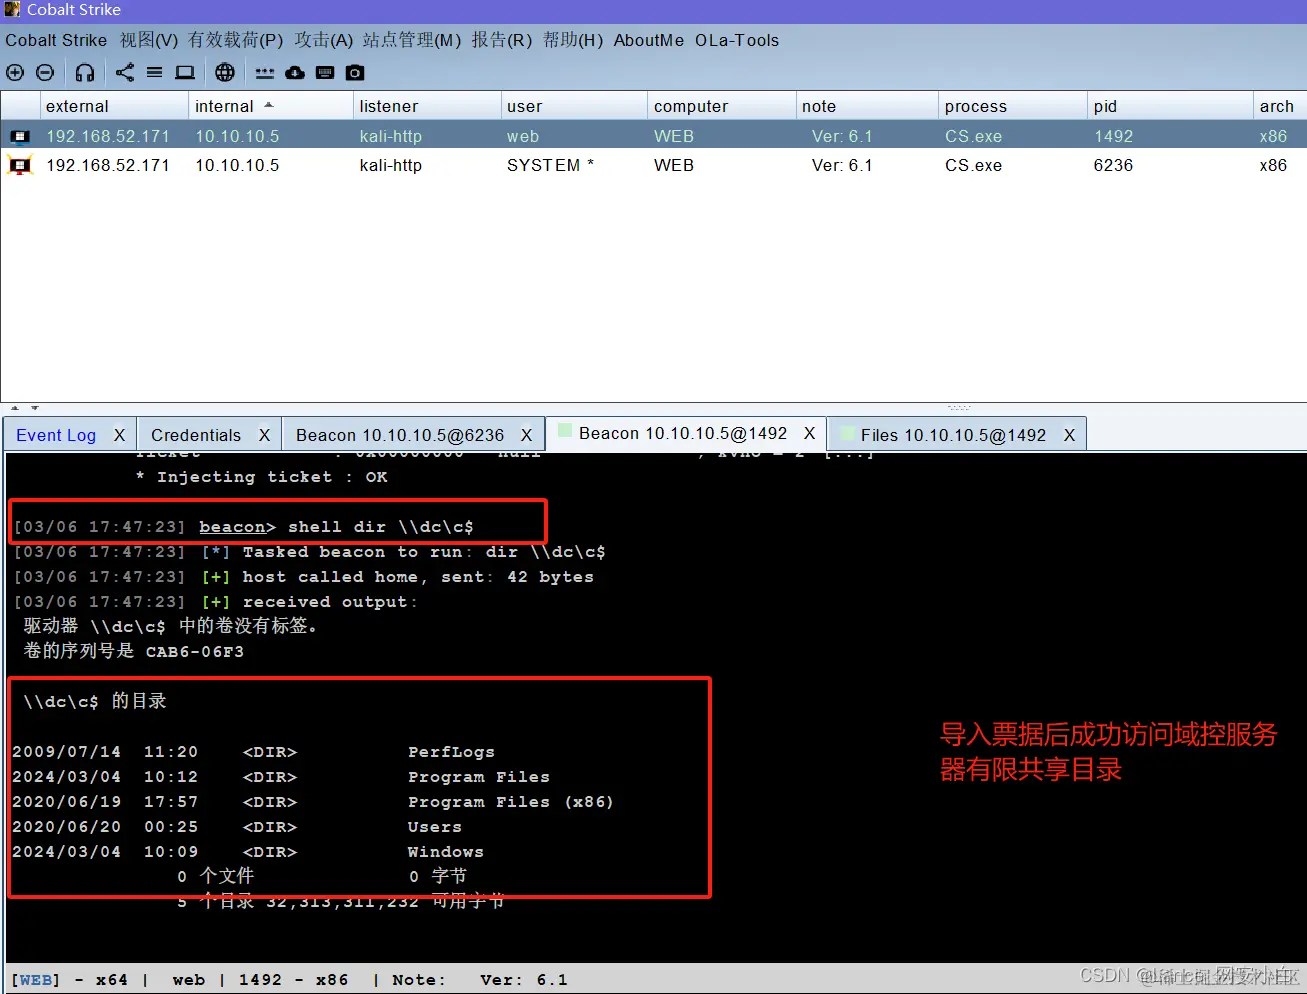Close the Beacon 10.10.10.5@6236 tab
The width and height of the screenshot is (1307, 994).
click(x=526, y=435)
